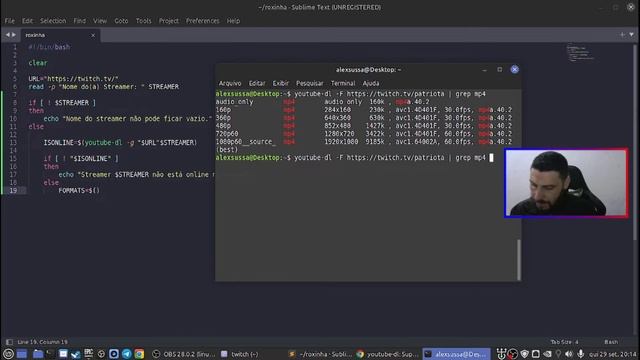The height and width of the screenshot is (360, 640).
Task: Maximize the alexsussa@Desktop terminal window
Action: [500, 69]
